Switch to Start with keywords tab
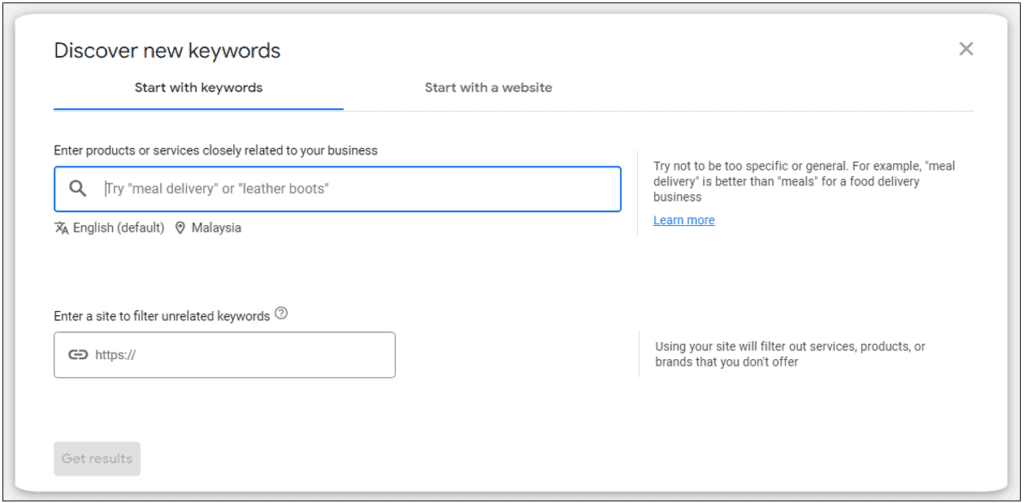Image resolution: width=1024 pixels, height=503 pixels. point(198,88)
